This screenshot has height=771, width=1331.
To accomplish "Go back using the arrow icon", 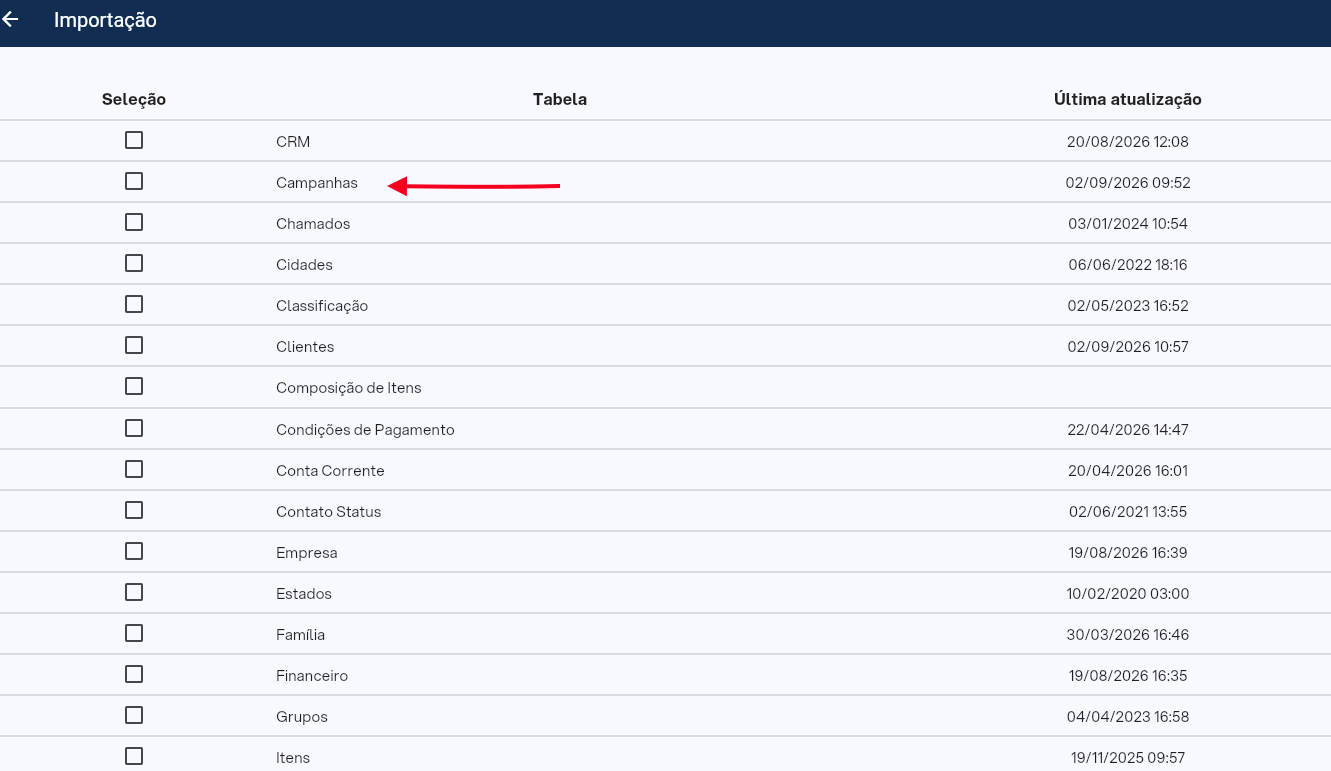I will click(11, 19).
